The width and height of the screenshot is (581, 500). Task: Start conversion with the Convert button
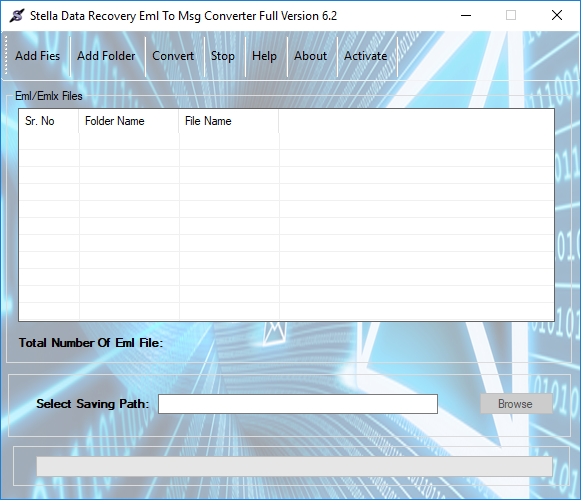point(173,56)
